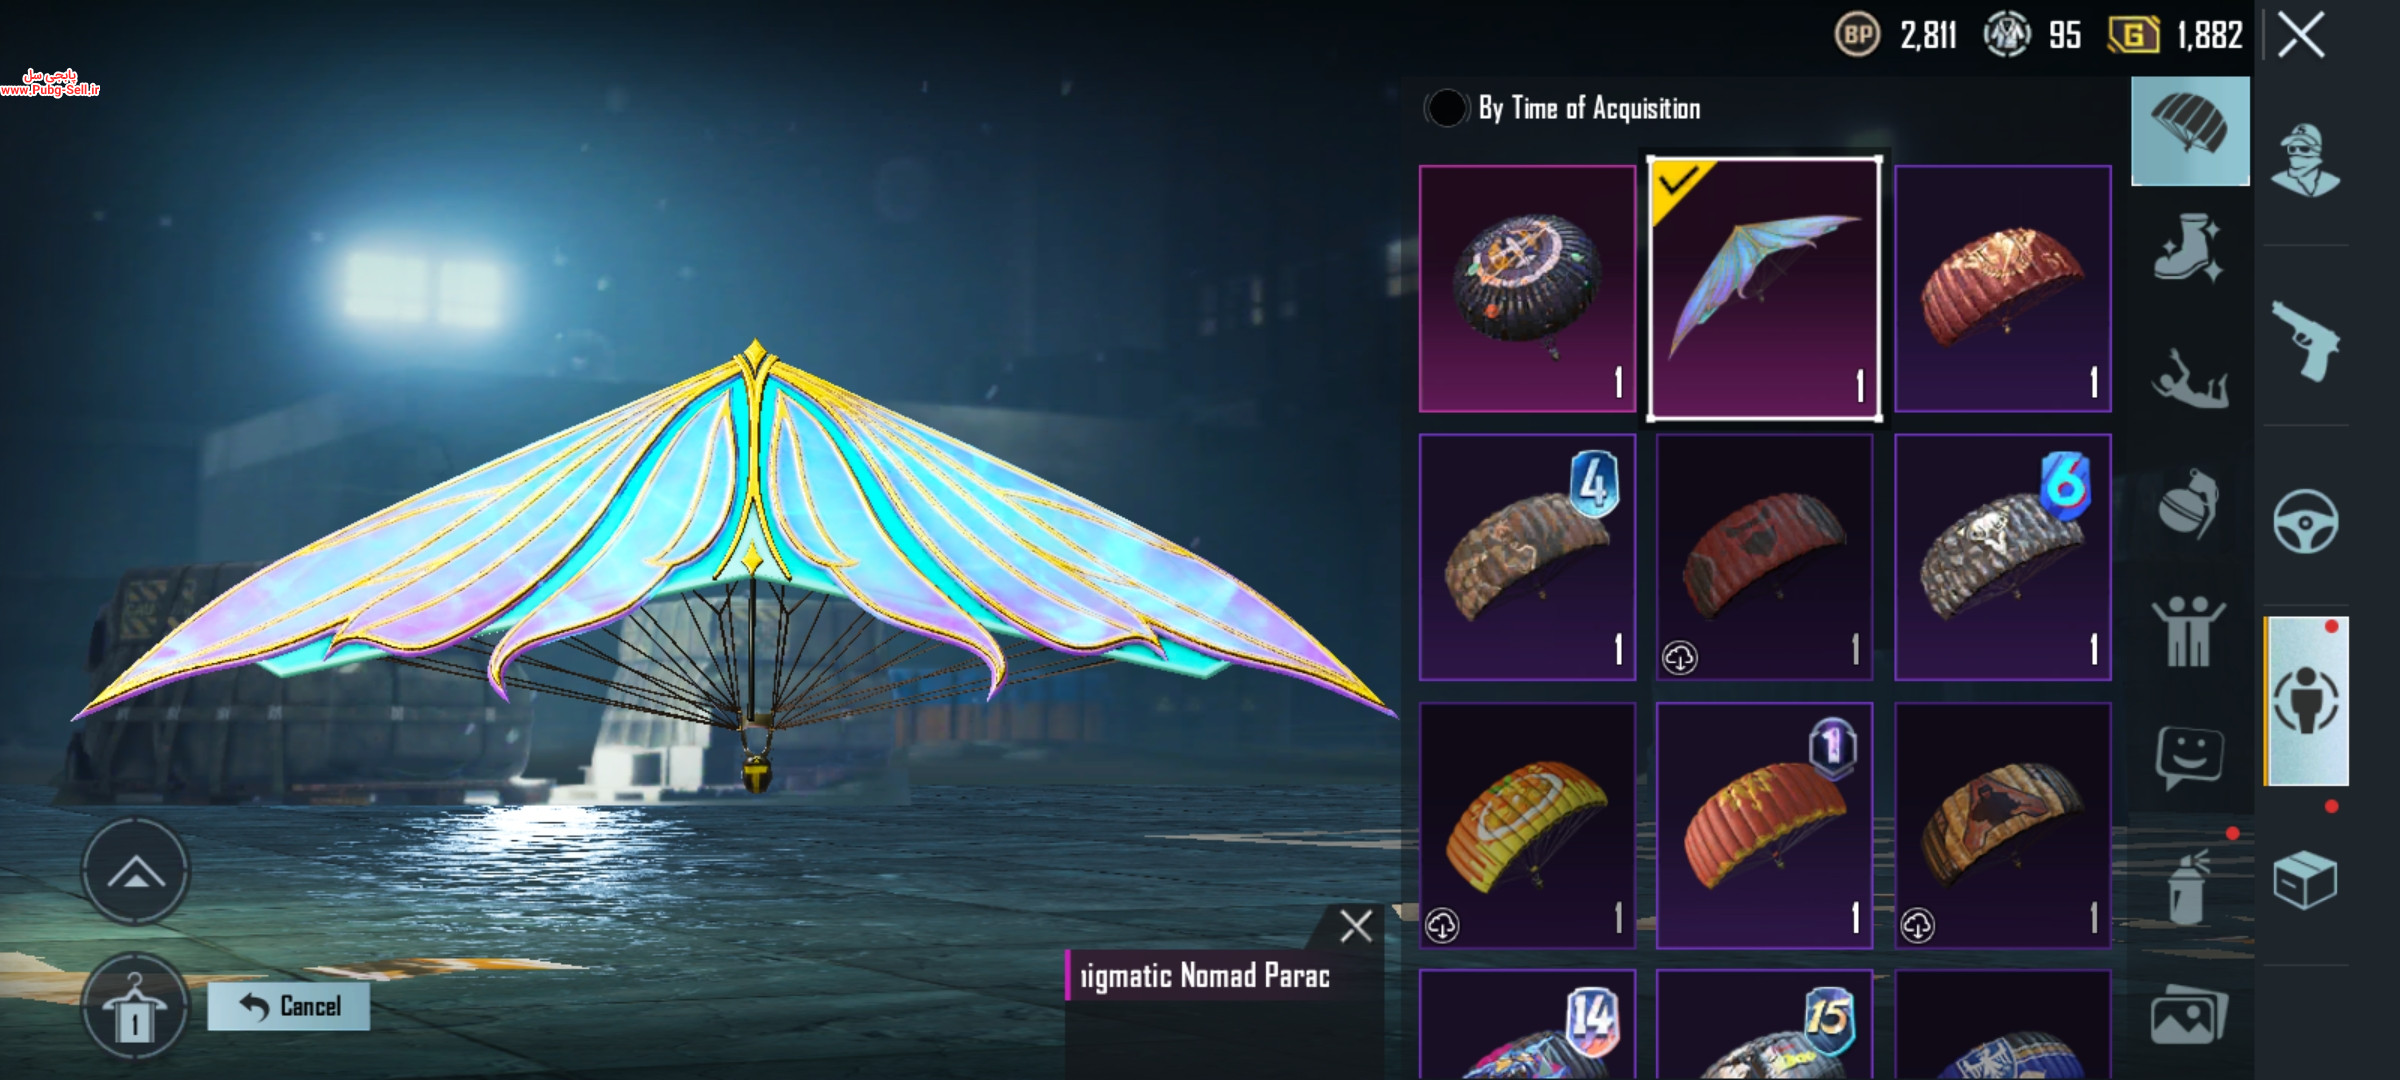Open the emoji chat bubble category
Image resolution: width=2400 pixels, height=1080 pixels.
click(2189, 757)
